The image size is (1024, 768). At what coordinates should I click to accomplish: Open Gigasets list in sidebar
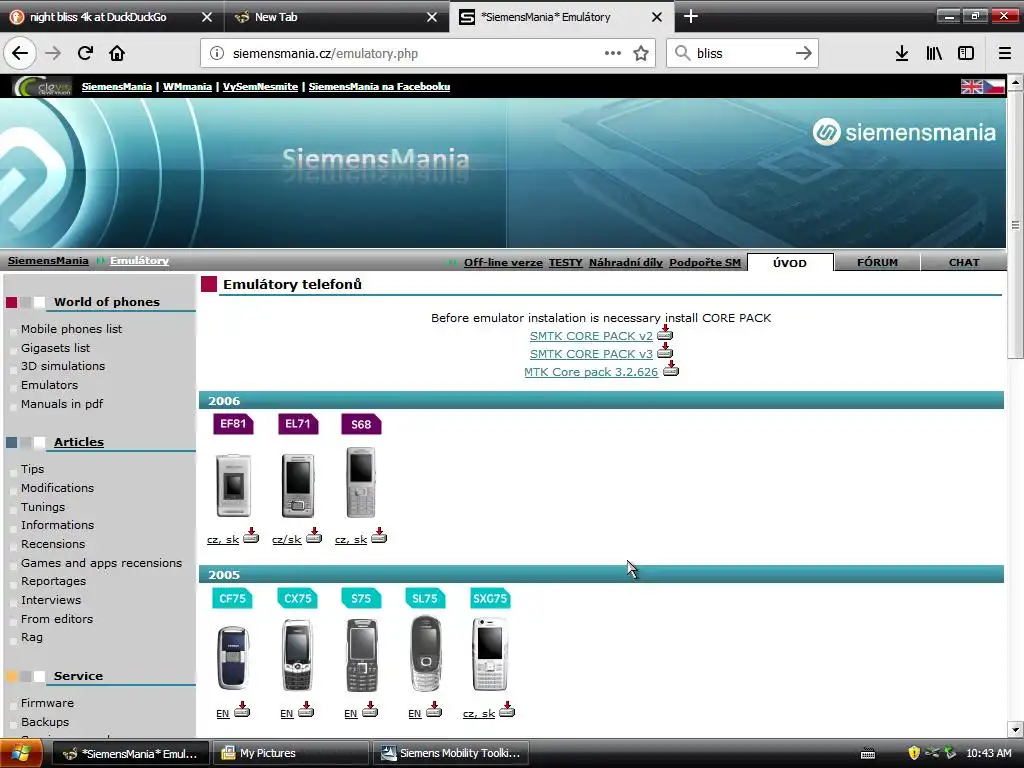tap(56, 347)
